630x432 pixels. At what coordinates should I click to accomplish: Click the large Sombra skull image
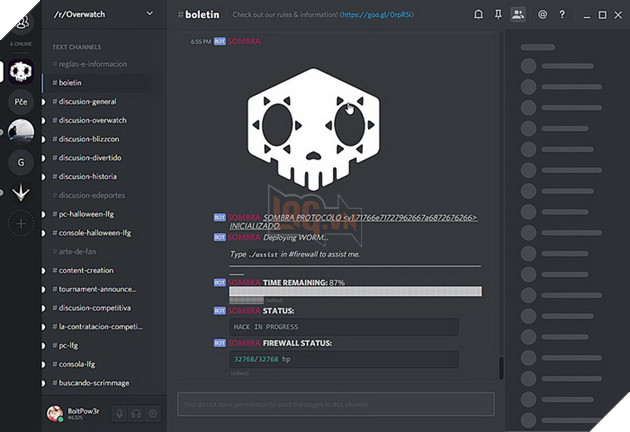(313, 129)
